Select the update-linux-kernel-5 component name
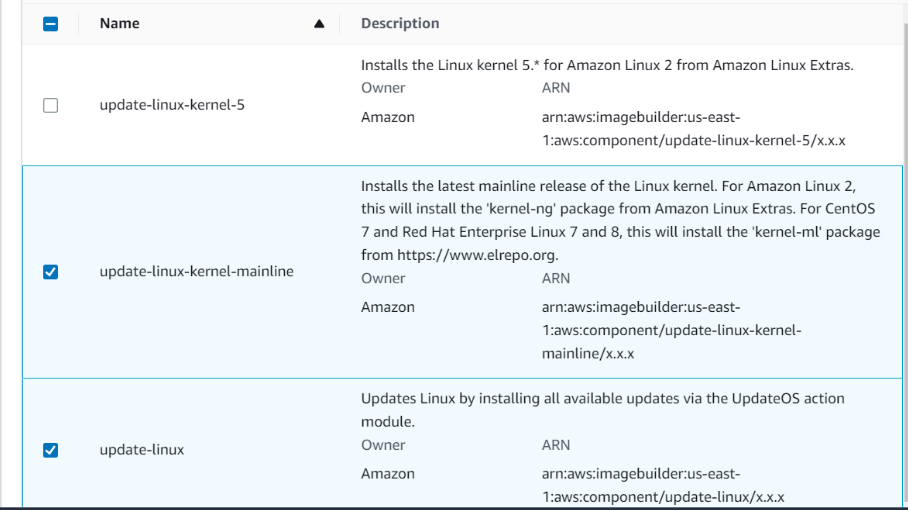908x510 pixels. [172, 104]
